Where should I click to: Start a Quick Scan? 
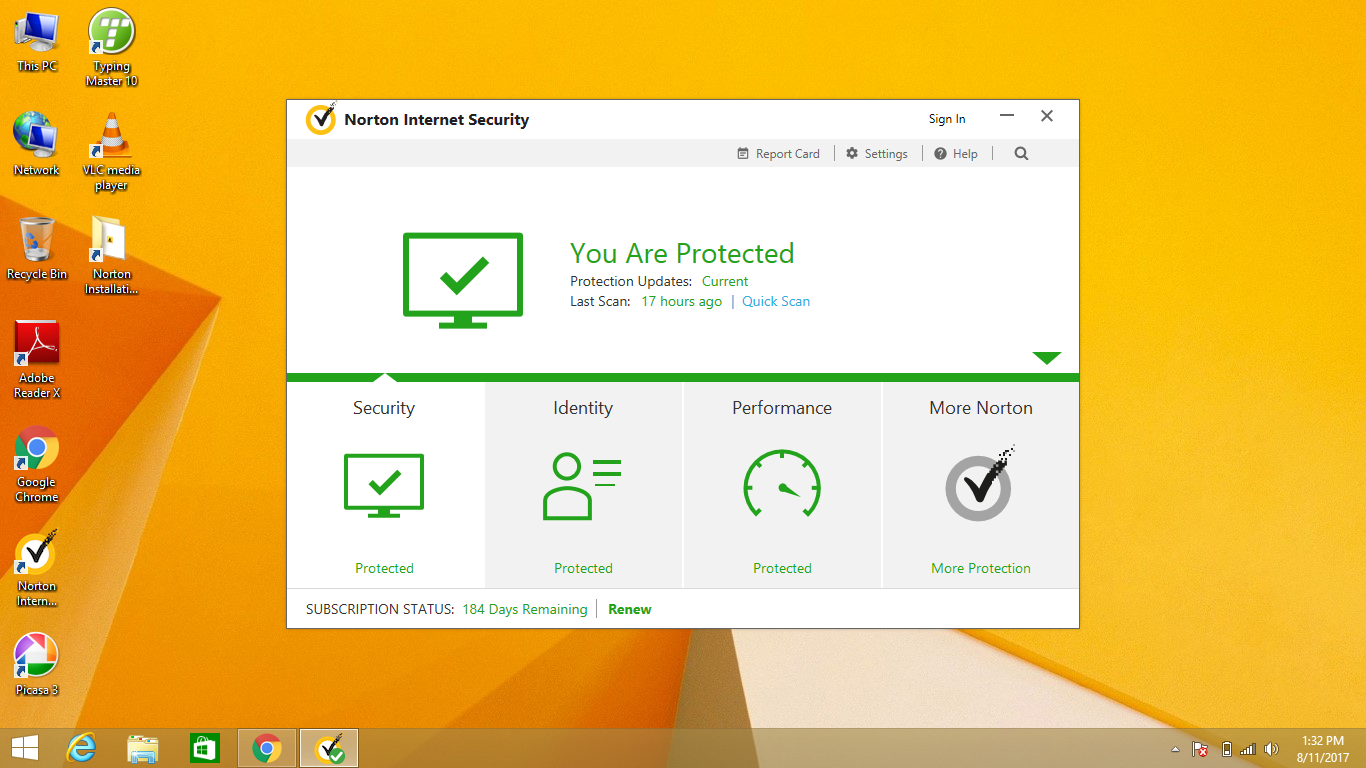click(776, 301)
